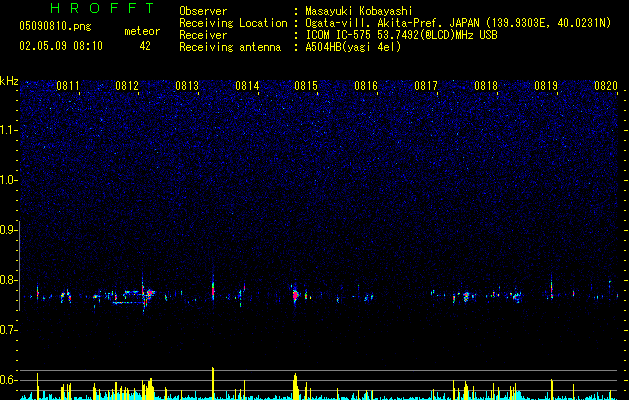Click the 0813 time marker
The height and width of the screenshot is (400, 629).
click(187, 86)
